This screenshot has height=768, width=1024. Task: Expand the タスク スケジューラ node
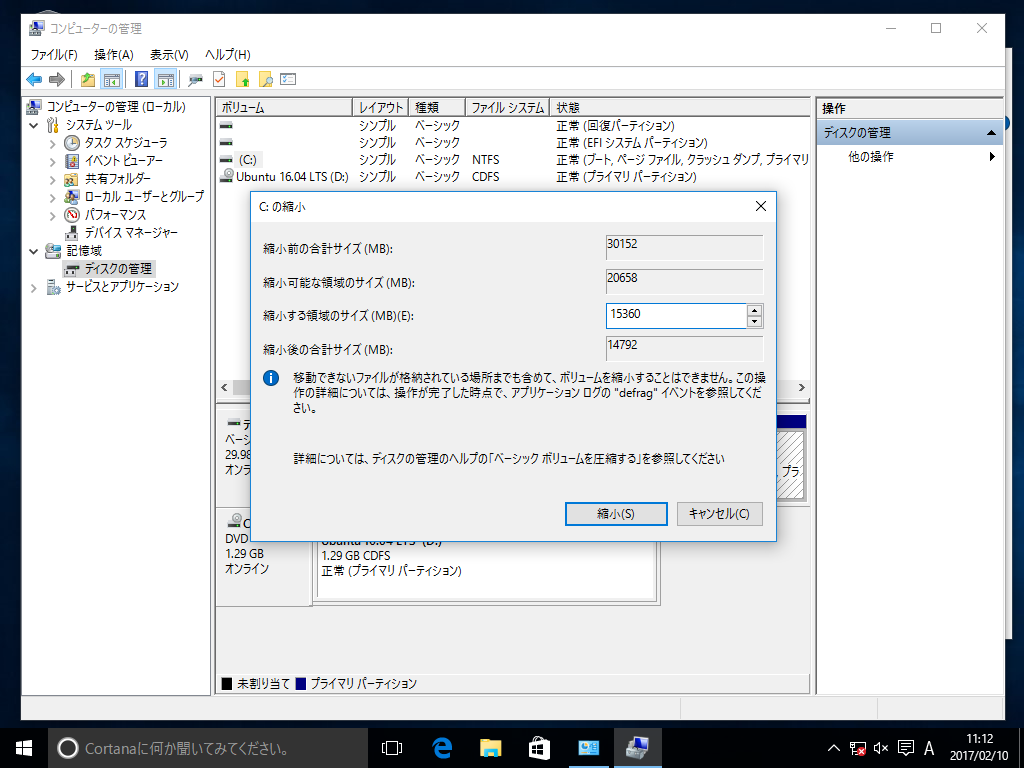click(53, 143)
